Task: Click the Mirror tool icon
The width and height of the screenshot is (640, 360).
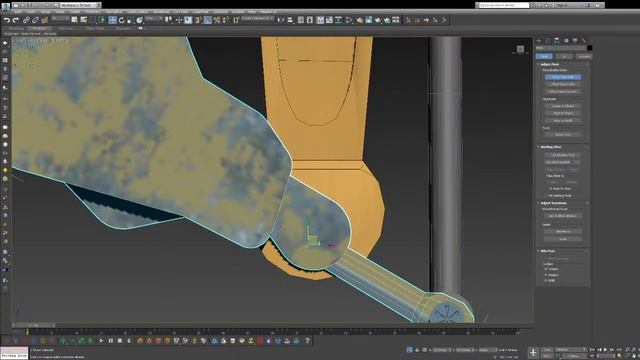Action: tap(281, 20)
